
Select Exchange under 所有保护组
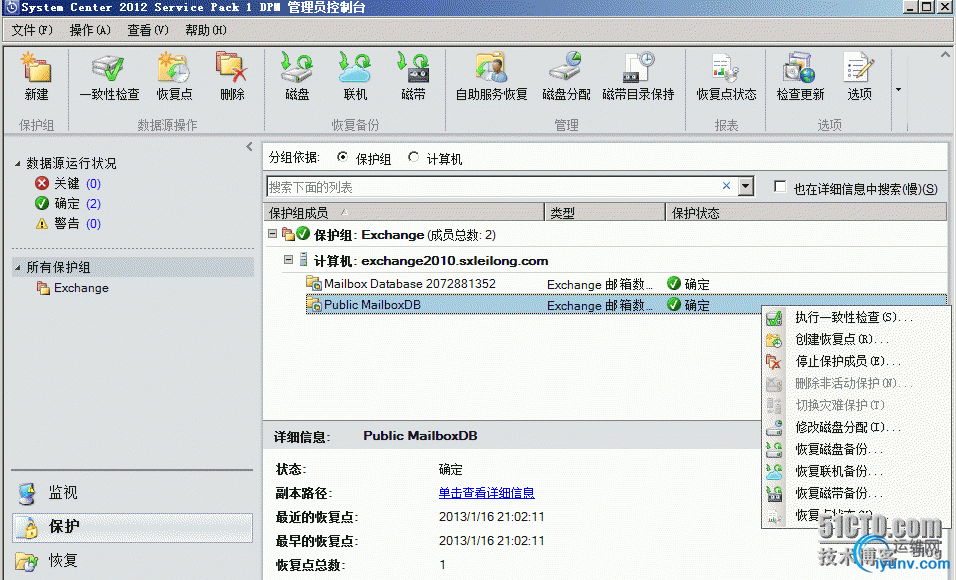tap(81, 288)
